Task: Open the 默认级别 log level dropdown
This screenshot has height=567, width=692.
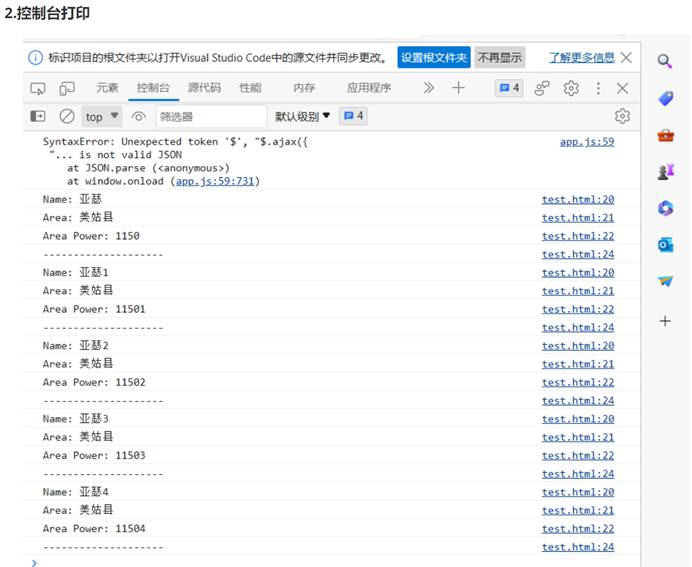Action: pos(303,116)
